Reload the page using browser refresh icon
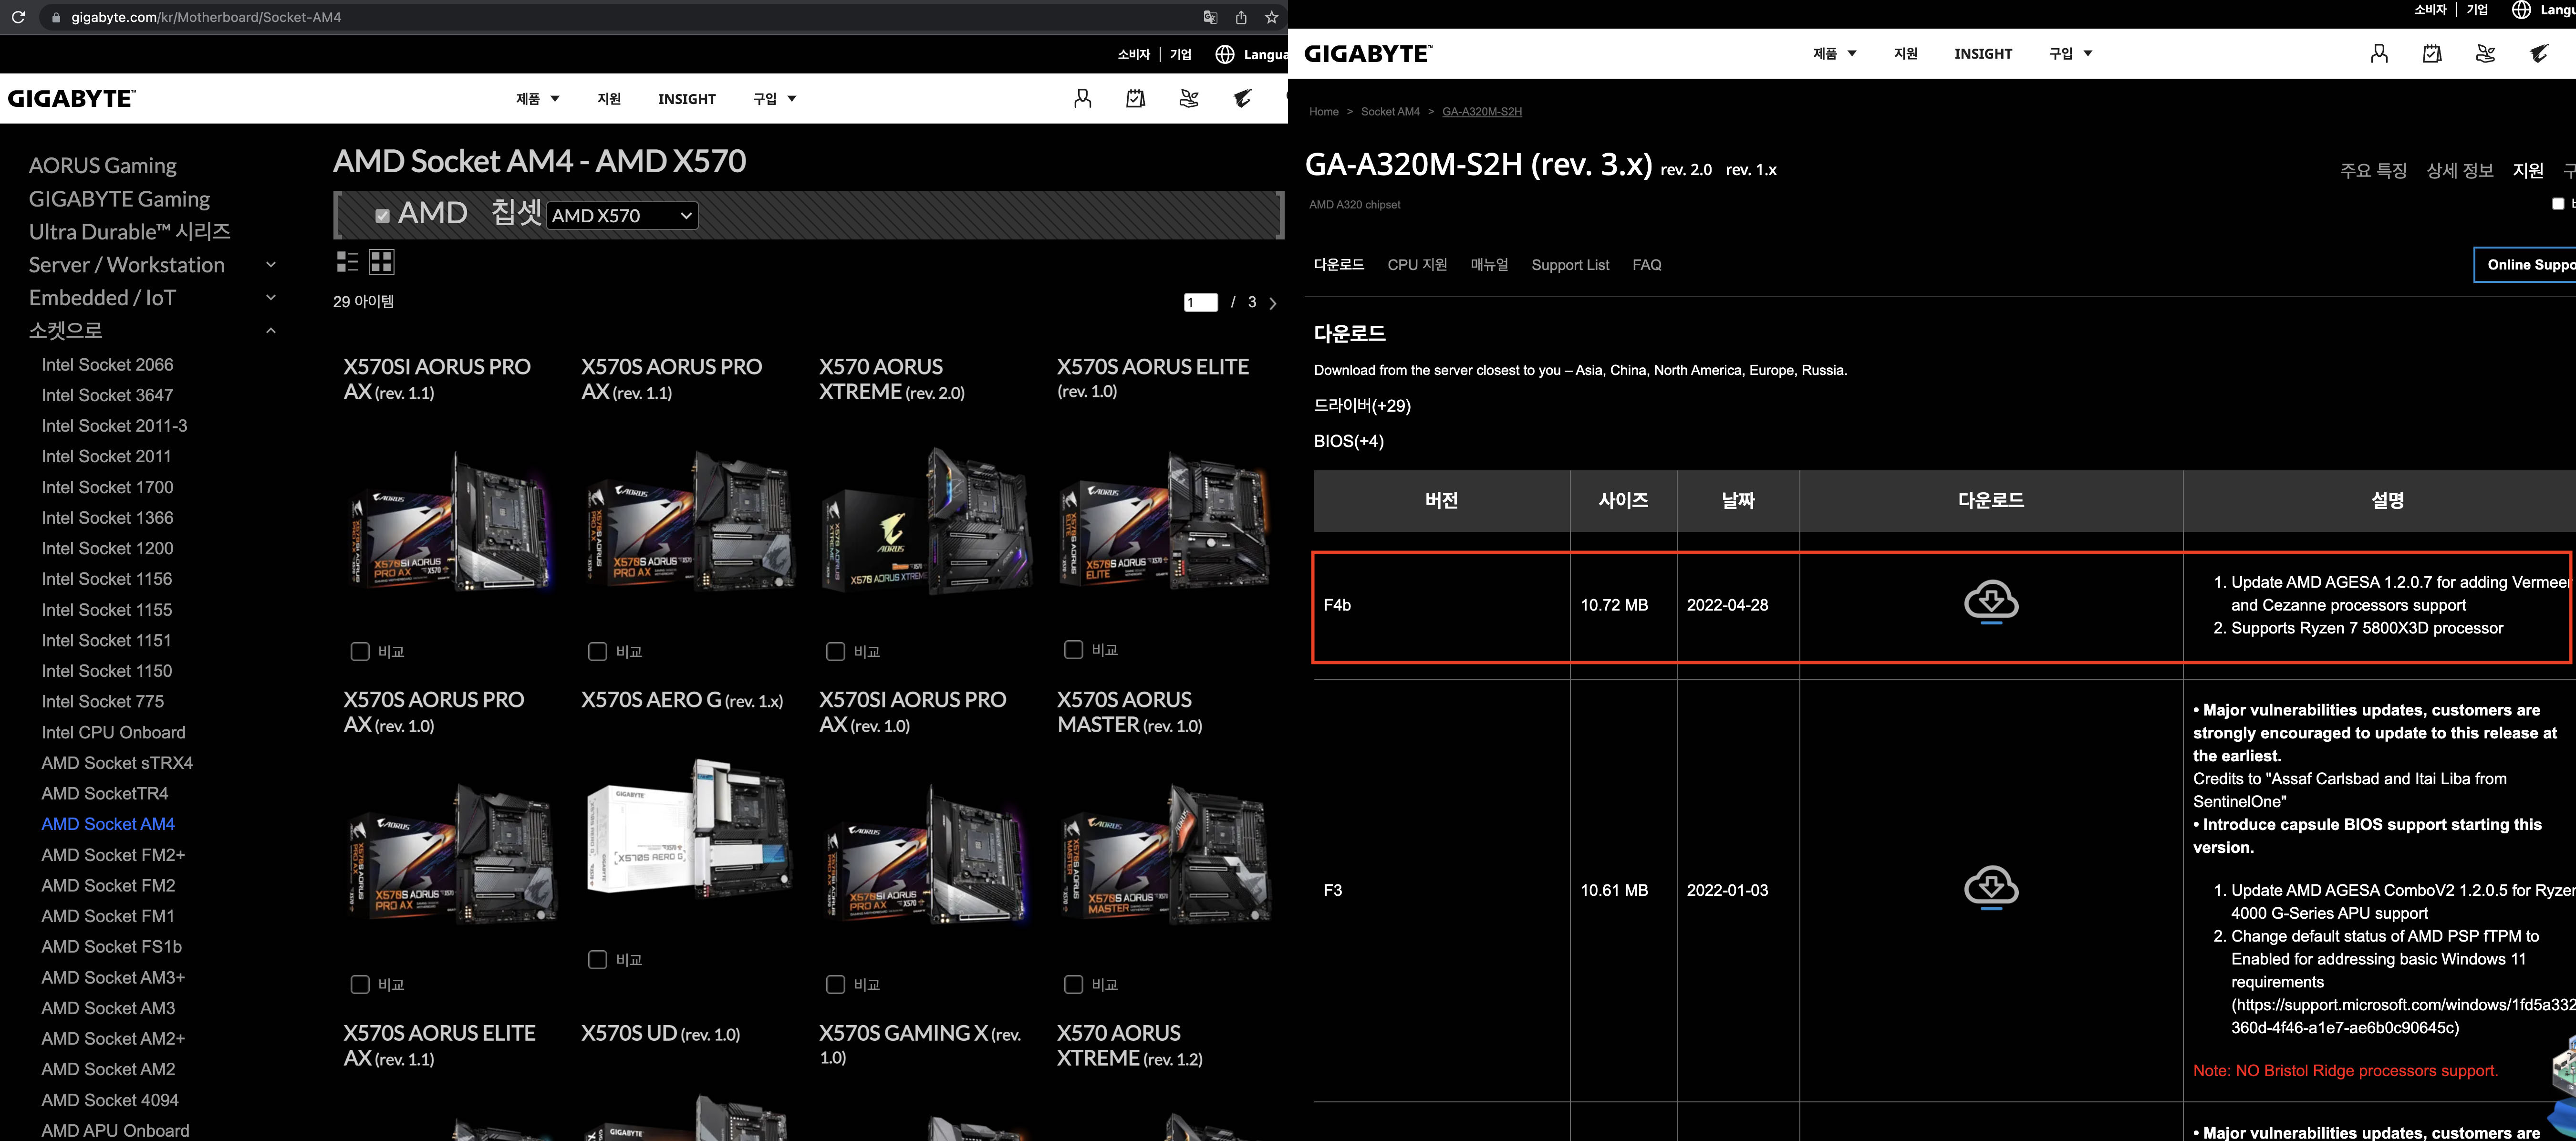Screen dimensions: 2576x1141 click(x=18, y=17)
